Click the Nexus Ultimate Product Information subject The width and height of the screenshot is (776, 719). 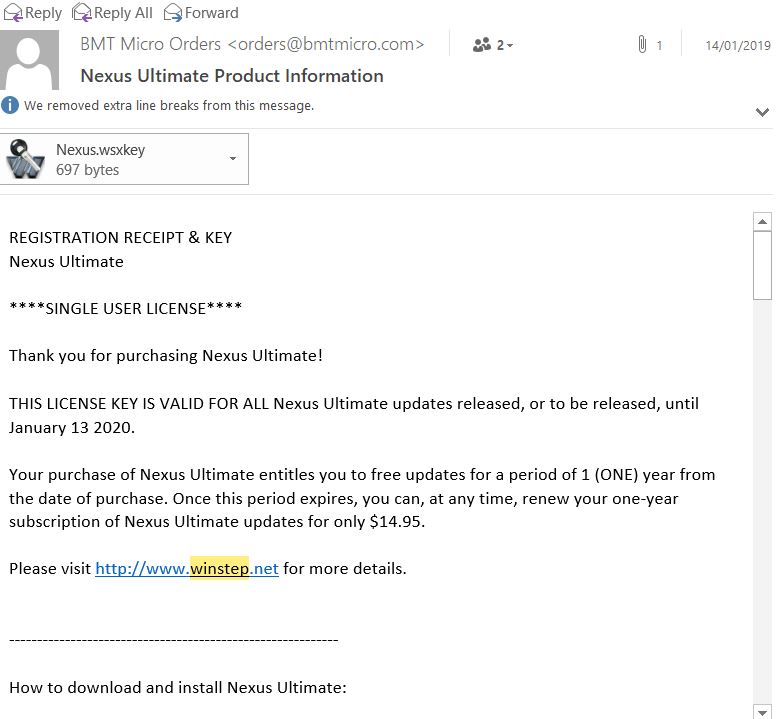point(232,76)
